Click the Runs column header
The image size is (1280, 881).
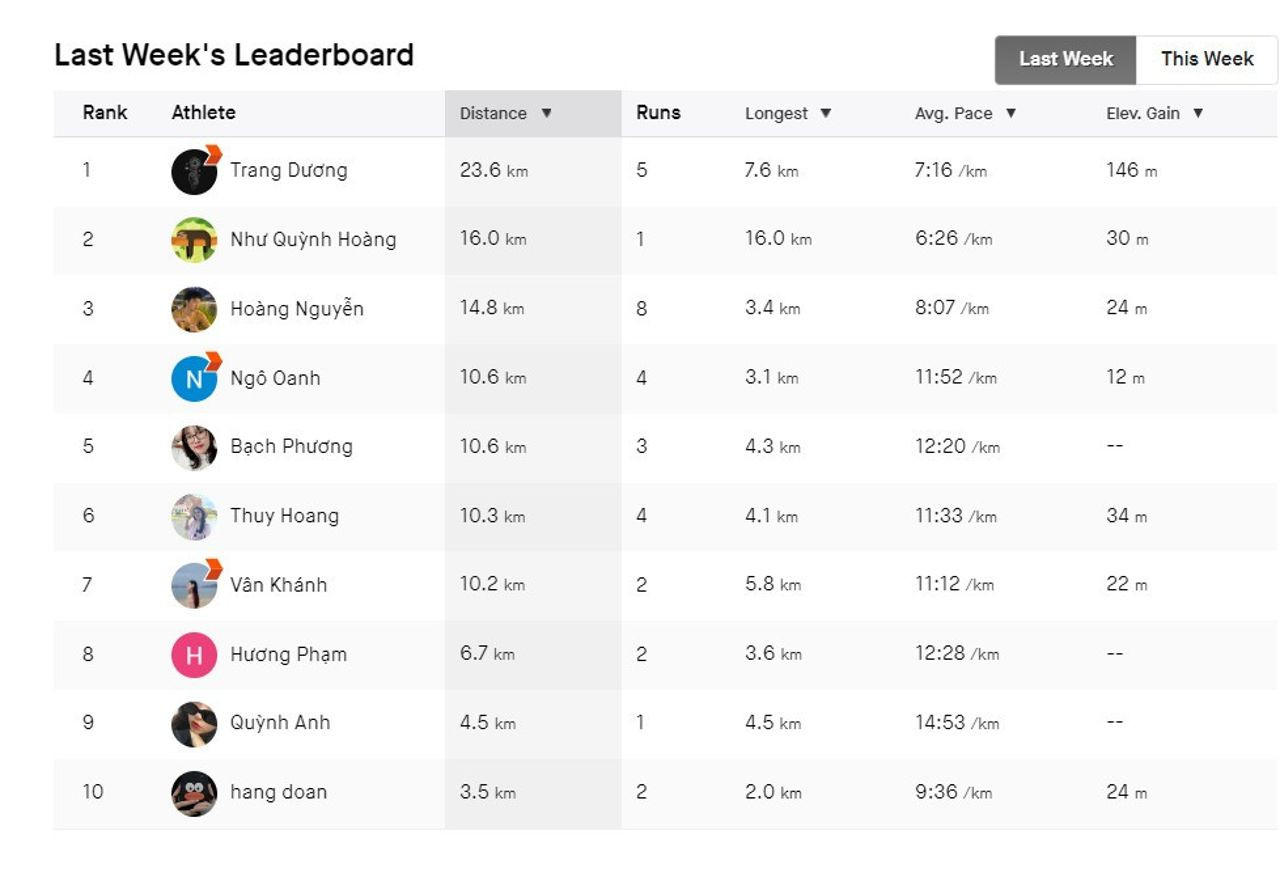658,113
